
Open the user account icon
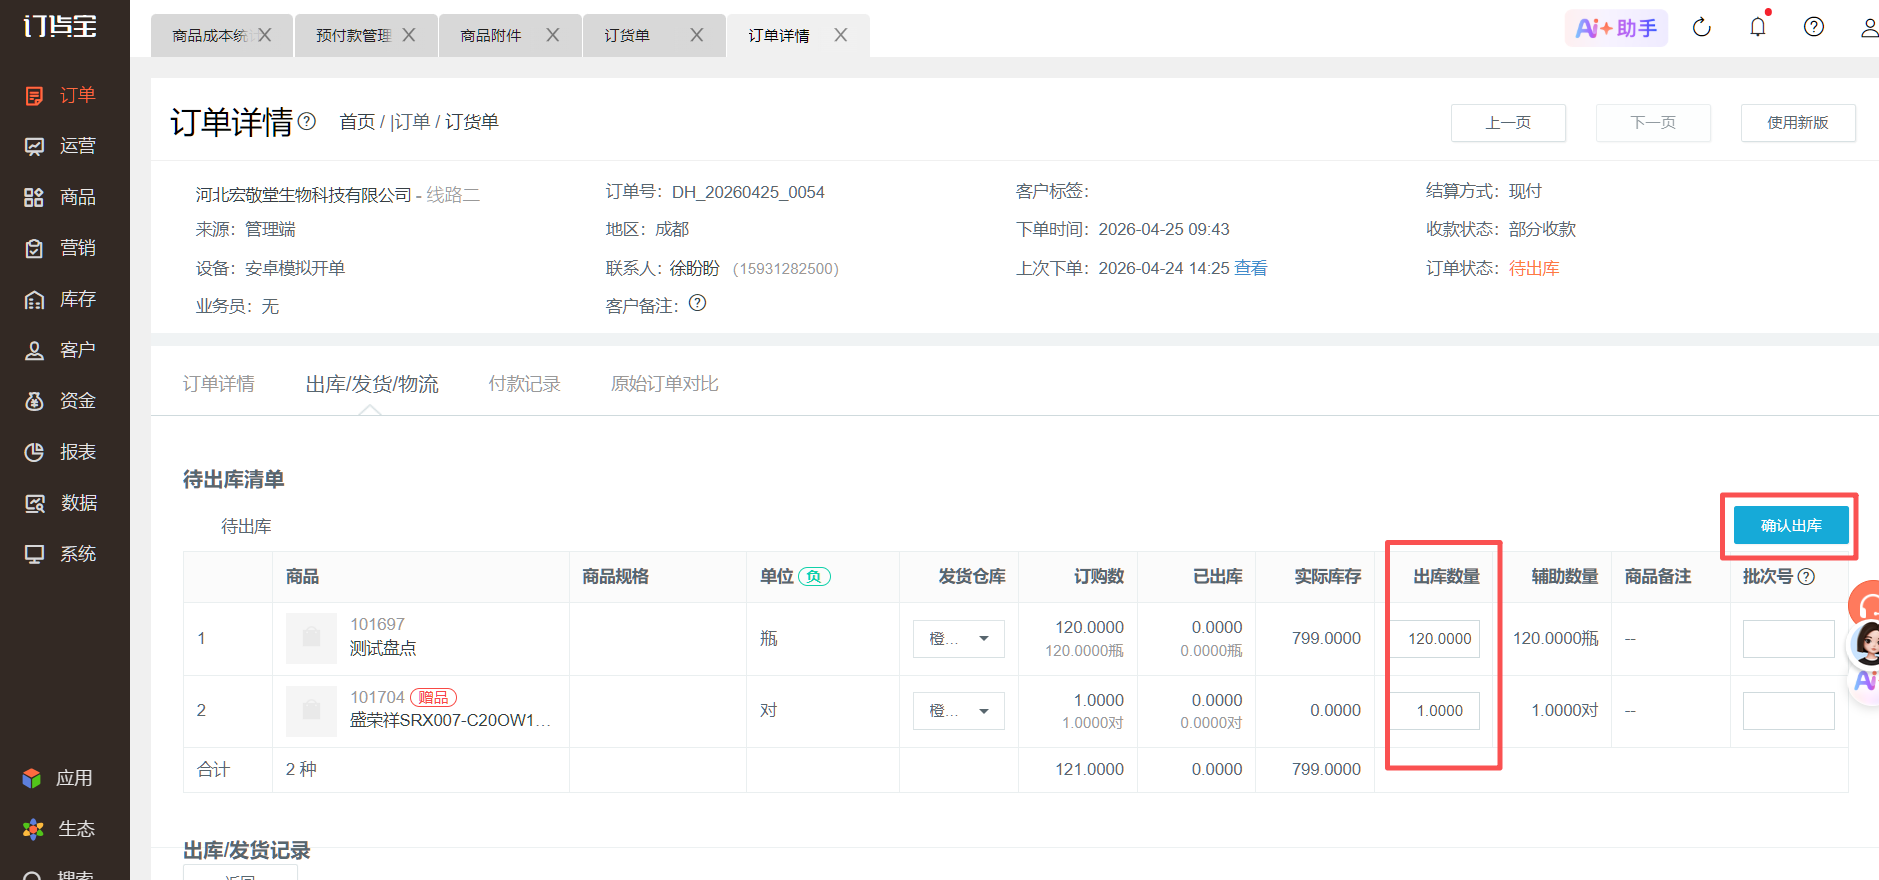tap(1868, 28)
